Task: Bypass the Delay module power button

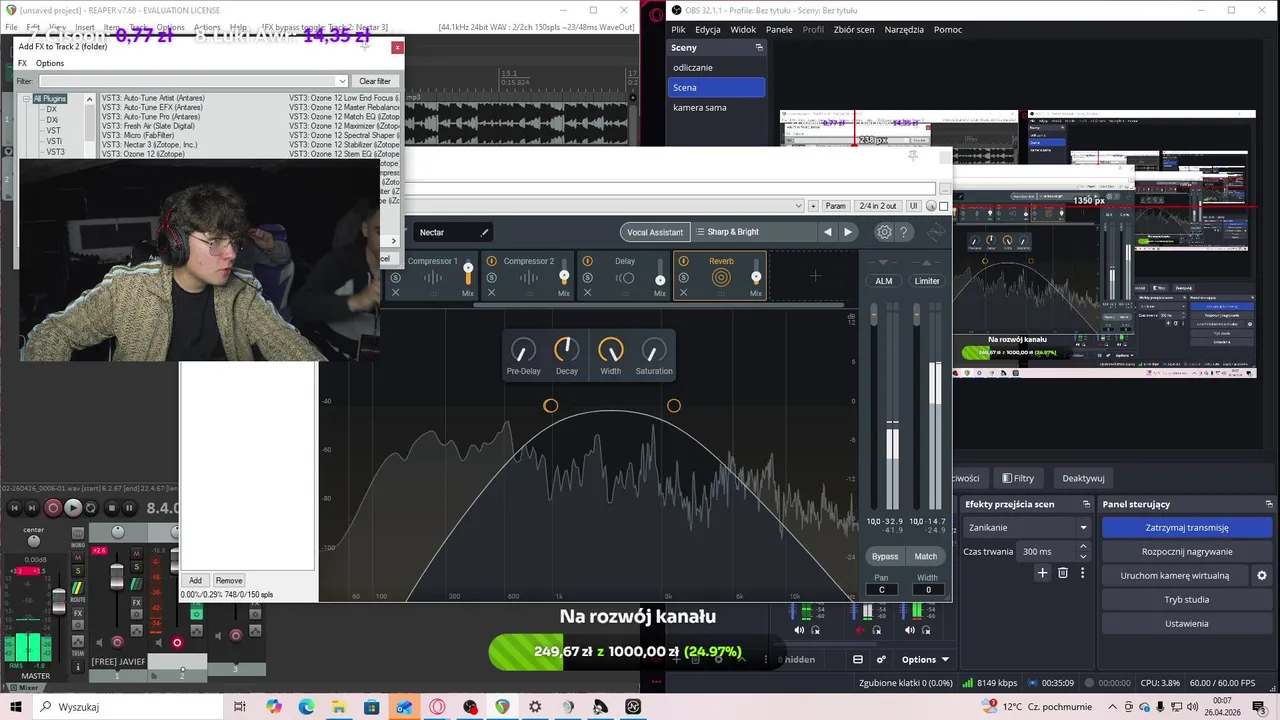Action: [x=587, y=261]
